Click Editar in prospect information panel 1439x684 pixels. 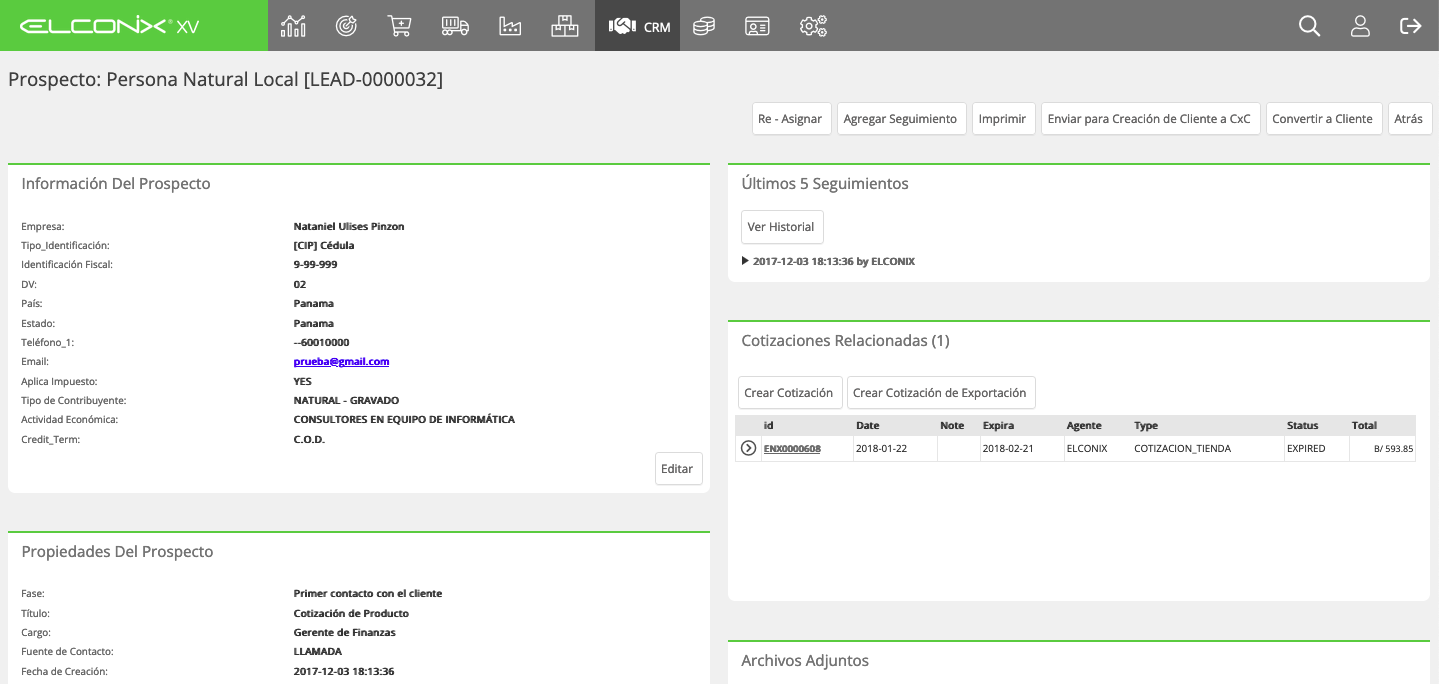point(678,469)
